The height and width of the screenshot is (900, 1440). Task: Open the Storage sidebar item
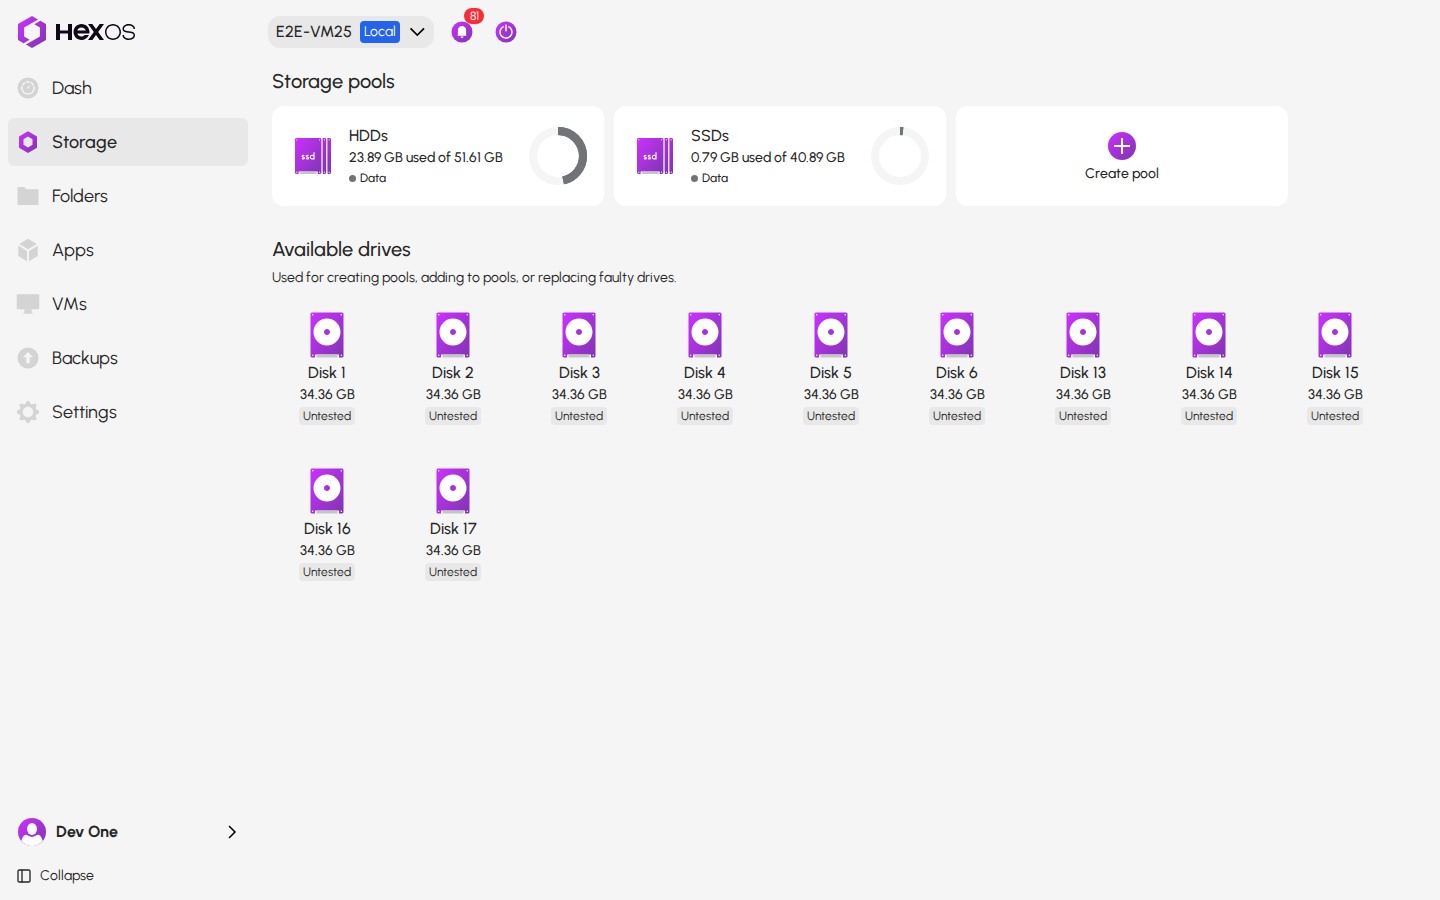(x=128, y=142)
